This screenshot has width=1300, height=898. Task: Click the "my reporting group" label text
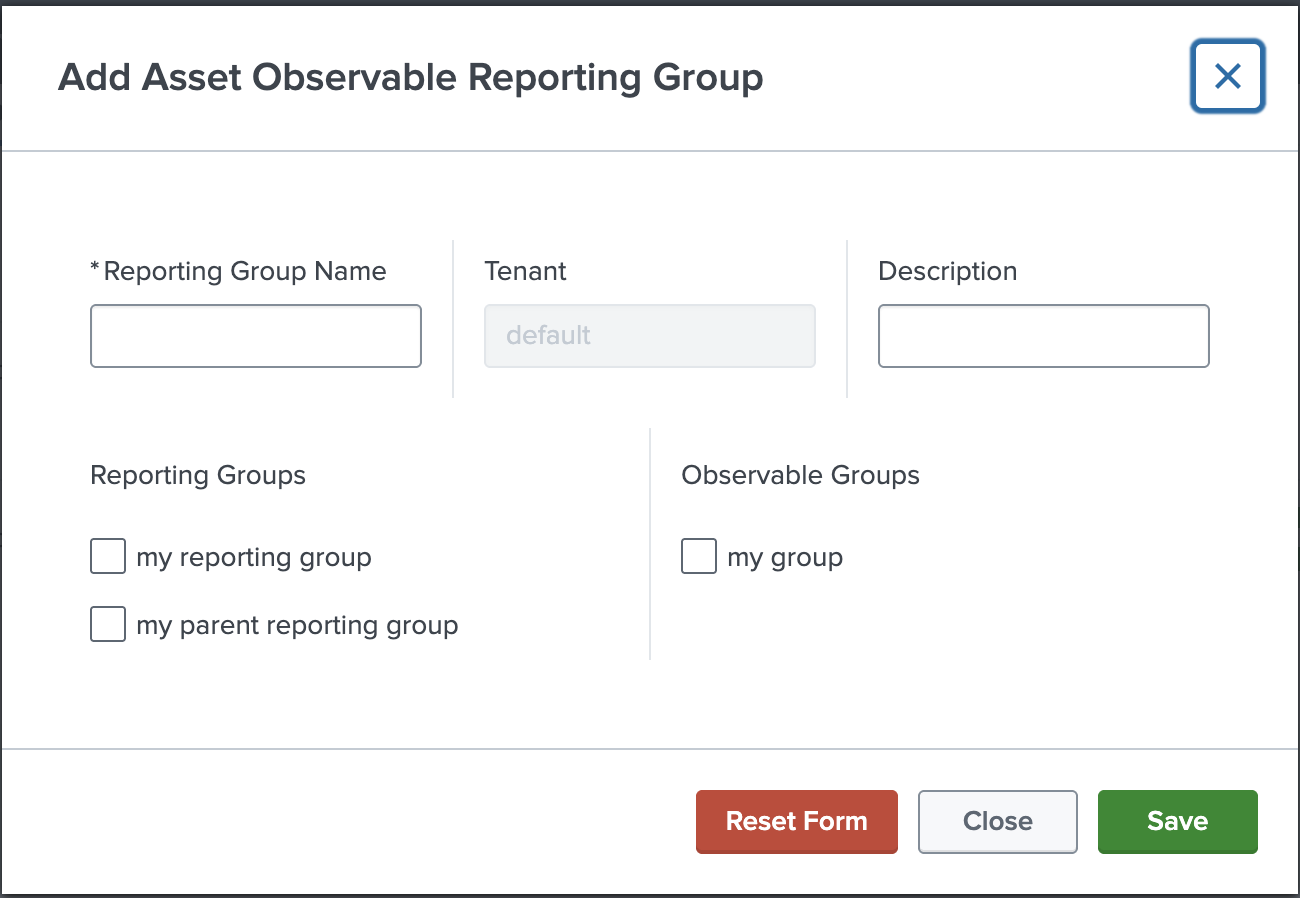pos(252,557)
